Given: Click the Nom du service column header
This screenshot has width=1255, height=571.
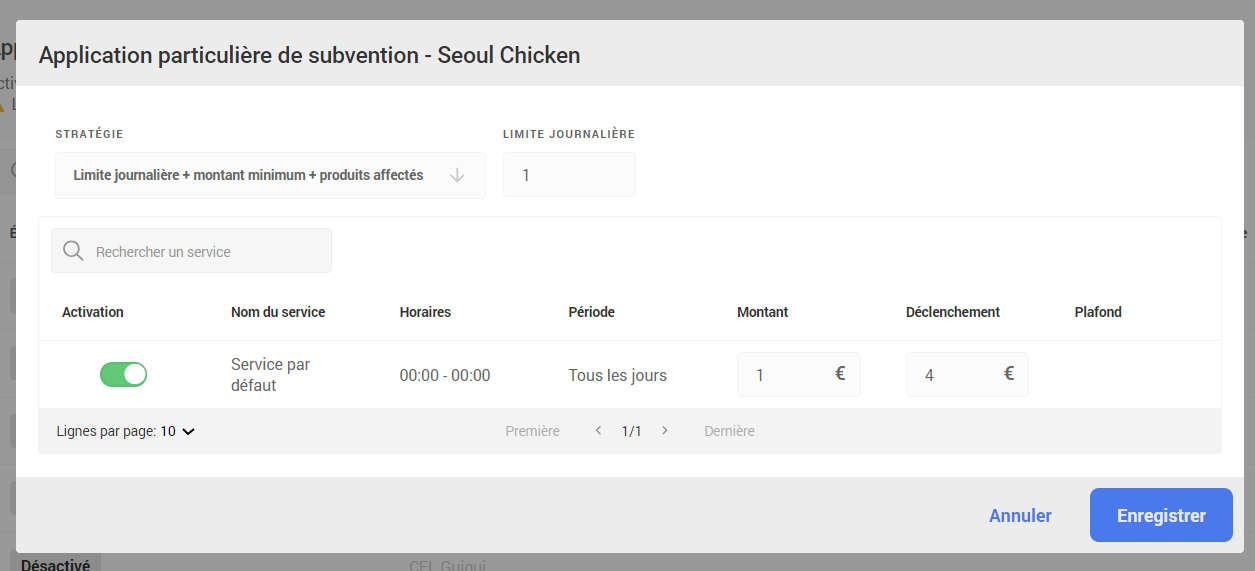Looking at the screenshot, I should 278,312.
